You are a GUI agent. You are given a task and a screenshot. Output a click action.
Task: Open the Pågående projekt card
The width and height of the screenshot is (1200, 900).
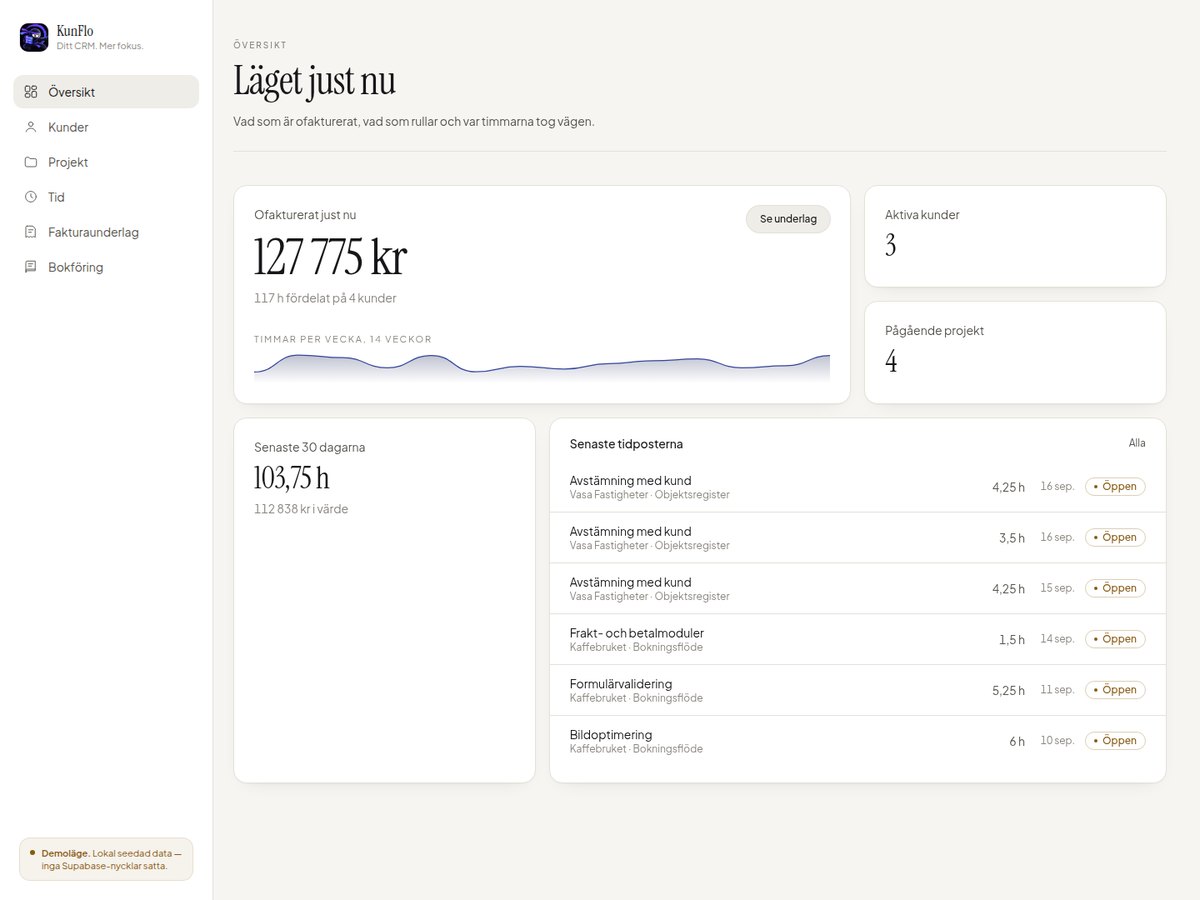click(1015, 352)
